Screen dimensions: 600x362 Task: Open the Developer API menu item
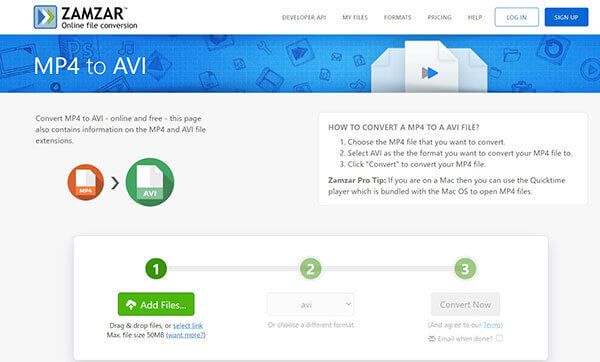(304, 17)
